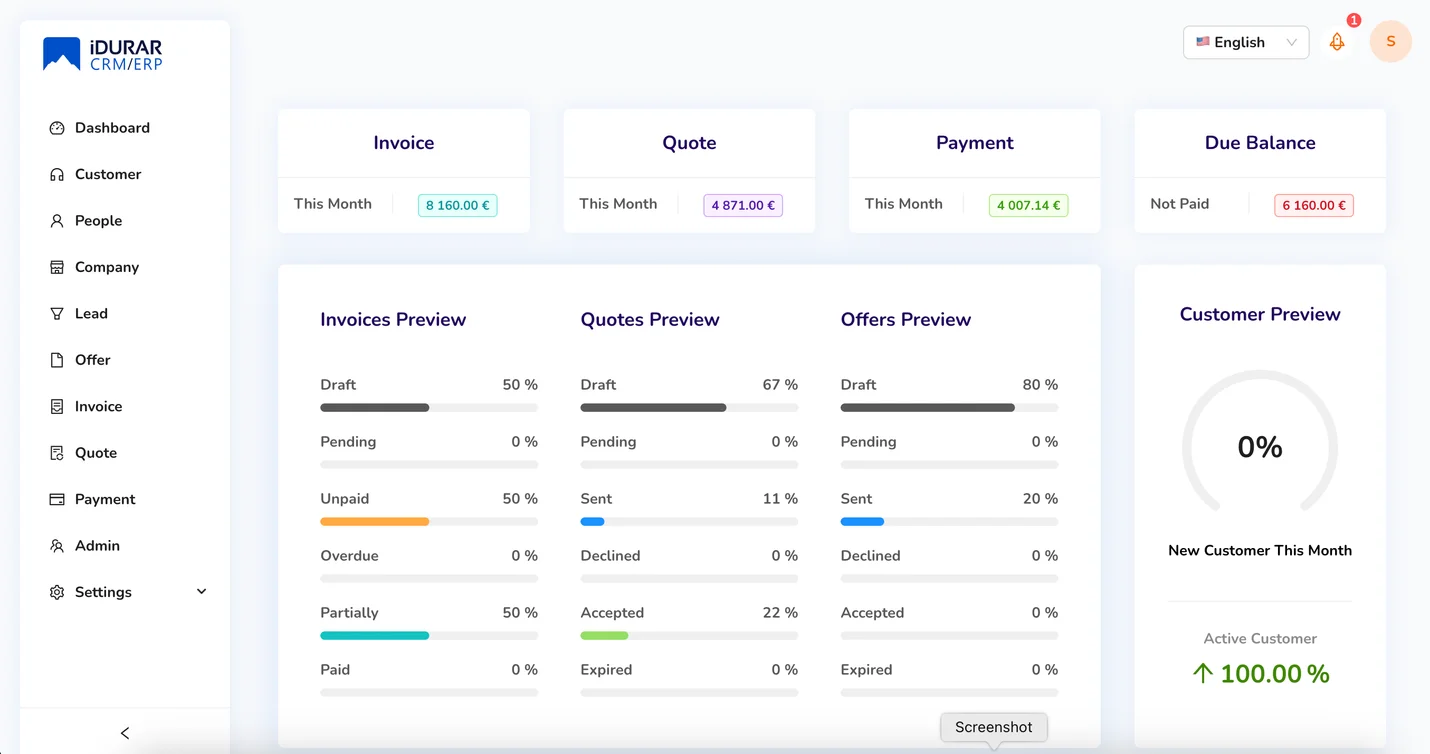
Task: Click the 8 160.00 € invoice tag
Action: pos(458,205)
